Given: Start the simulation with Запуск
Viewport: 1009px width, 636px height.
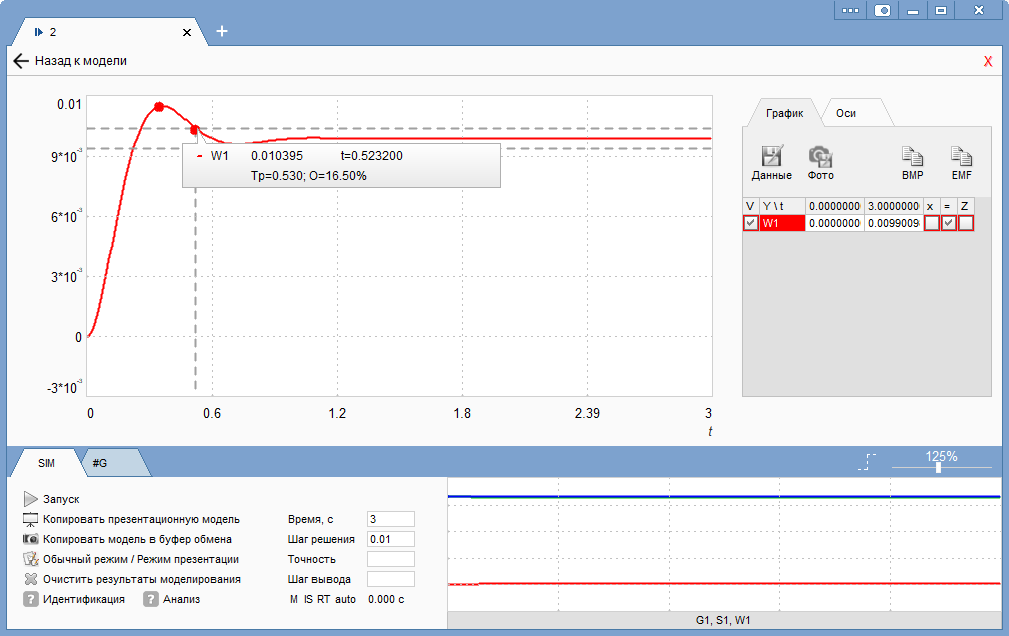Looking at the screenshot, I should pyautogui.click(x=51, y=499).
